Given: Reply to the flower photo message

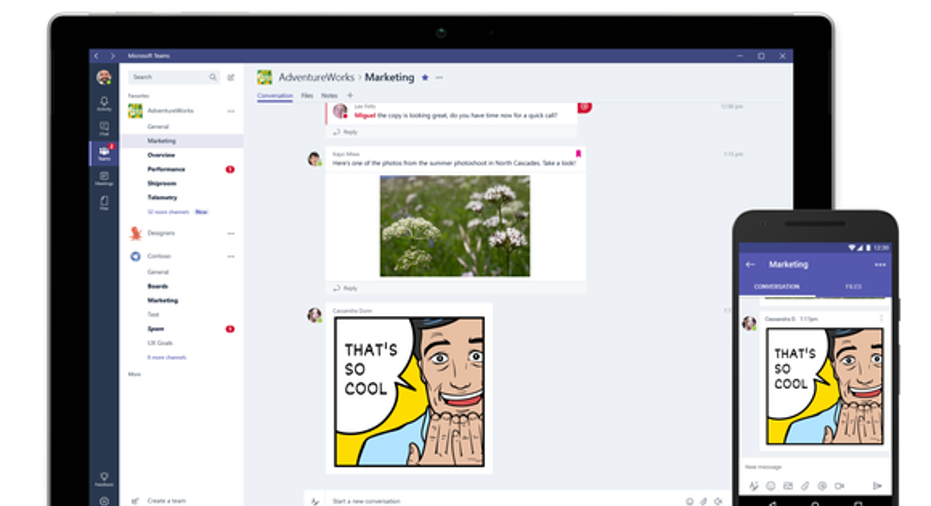Looking at the screenshot, I should click(346, 288).
